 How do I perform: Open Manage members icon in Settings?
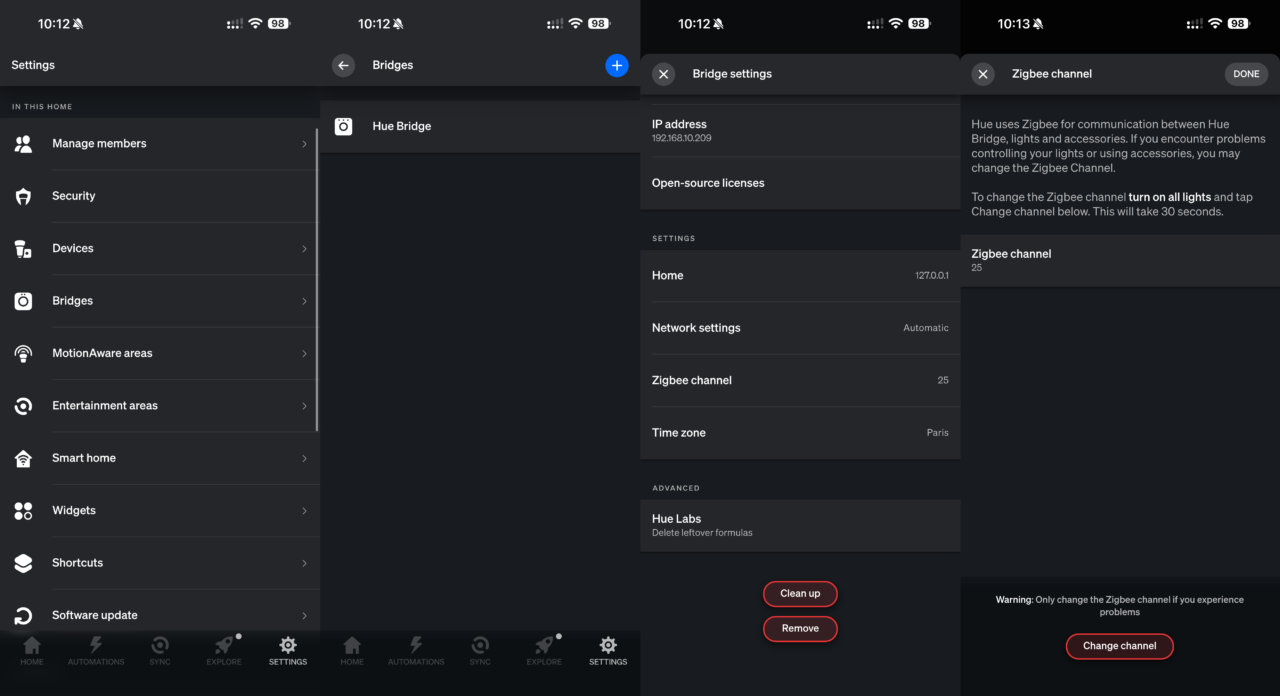[23, 144]
